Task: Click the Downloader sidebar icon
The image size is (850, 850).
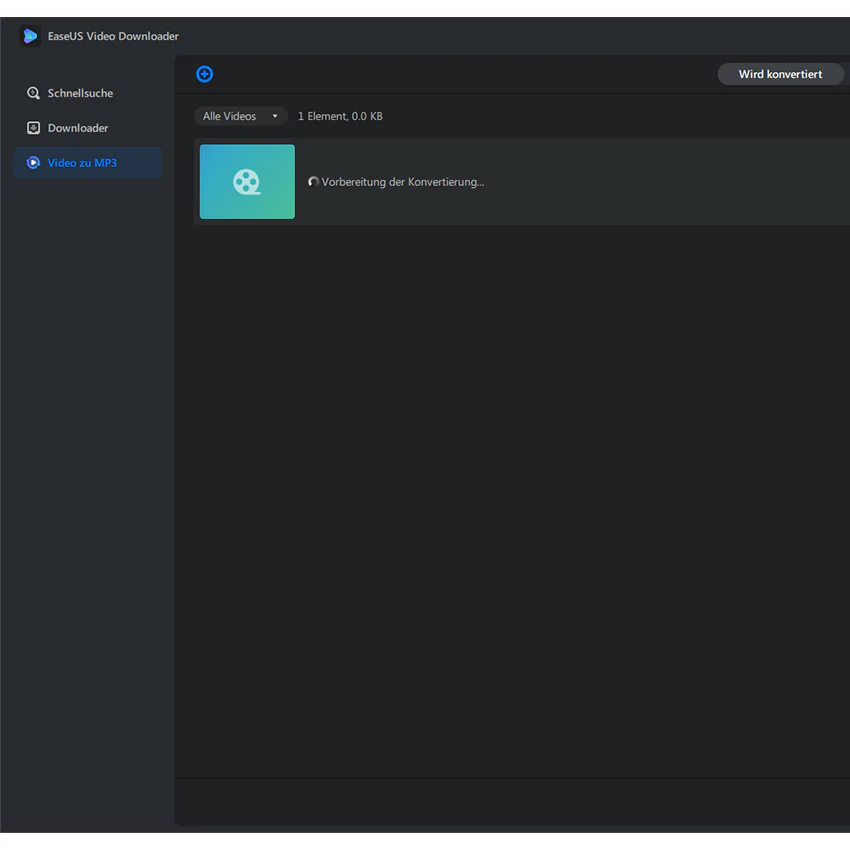Action: (x=33, y=128)
